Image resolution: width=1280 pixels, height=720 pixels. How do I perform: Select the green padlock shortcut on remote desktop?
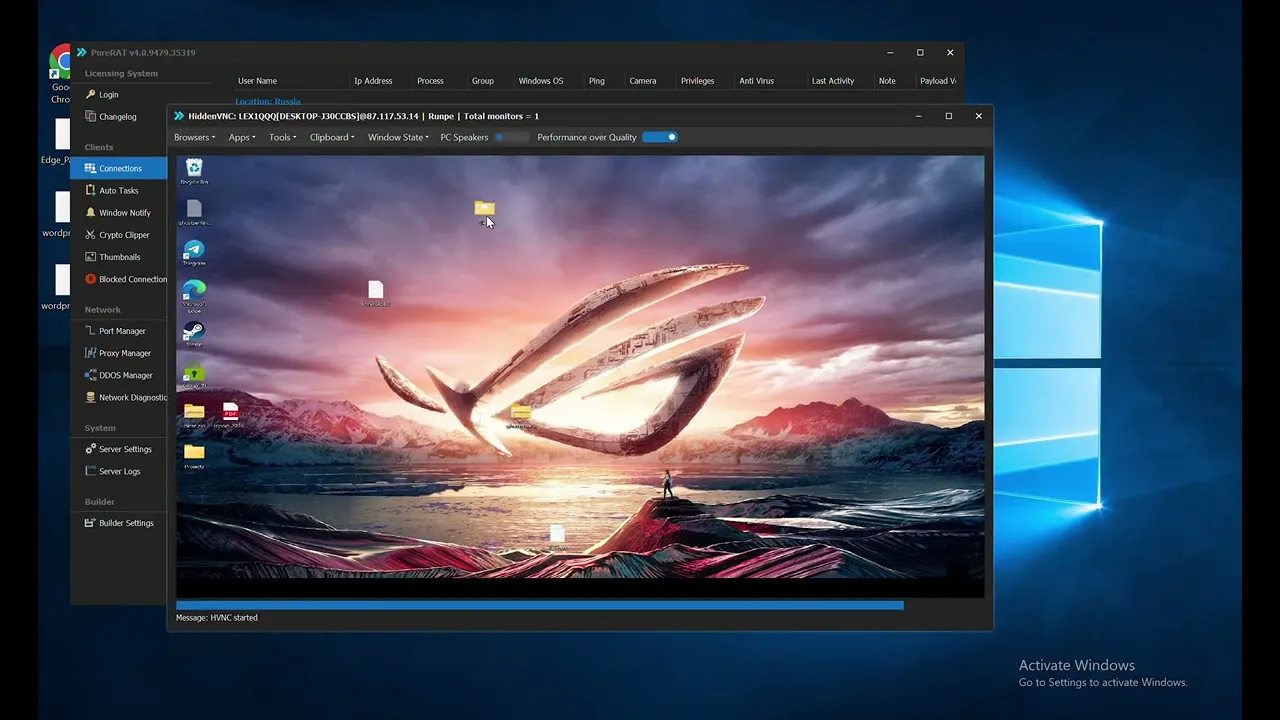(x=194, y=372)
